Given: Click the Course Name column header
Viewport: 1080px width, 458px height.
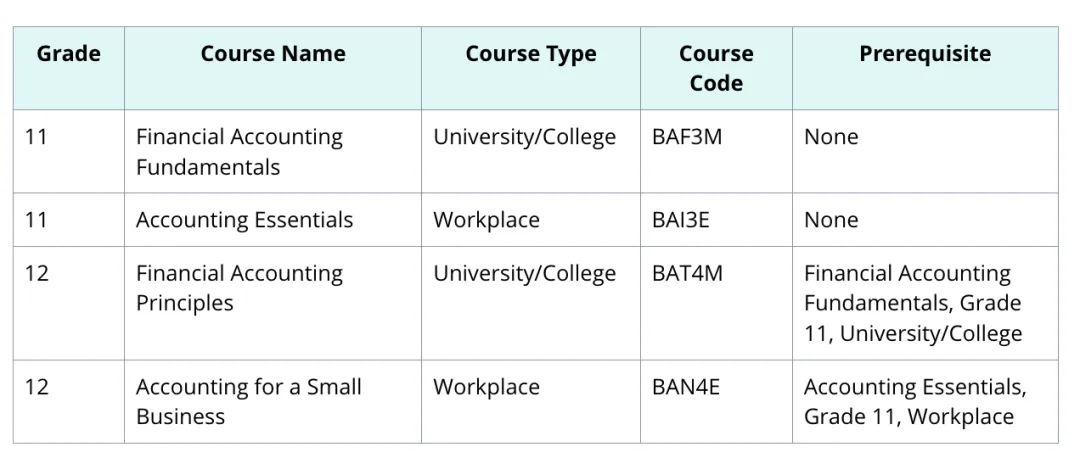Looking at the screenshot, I should 273,54.
